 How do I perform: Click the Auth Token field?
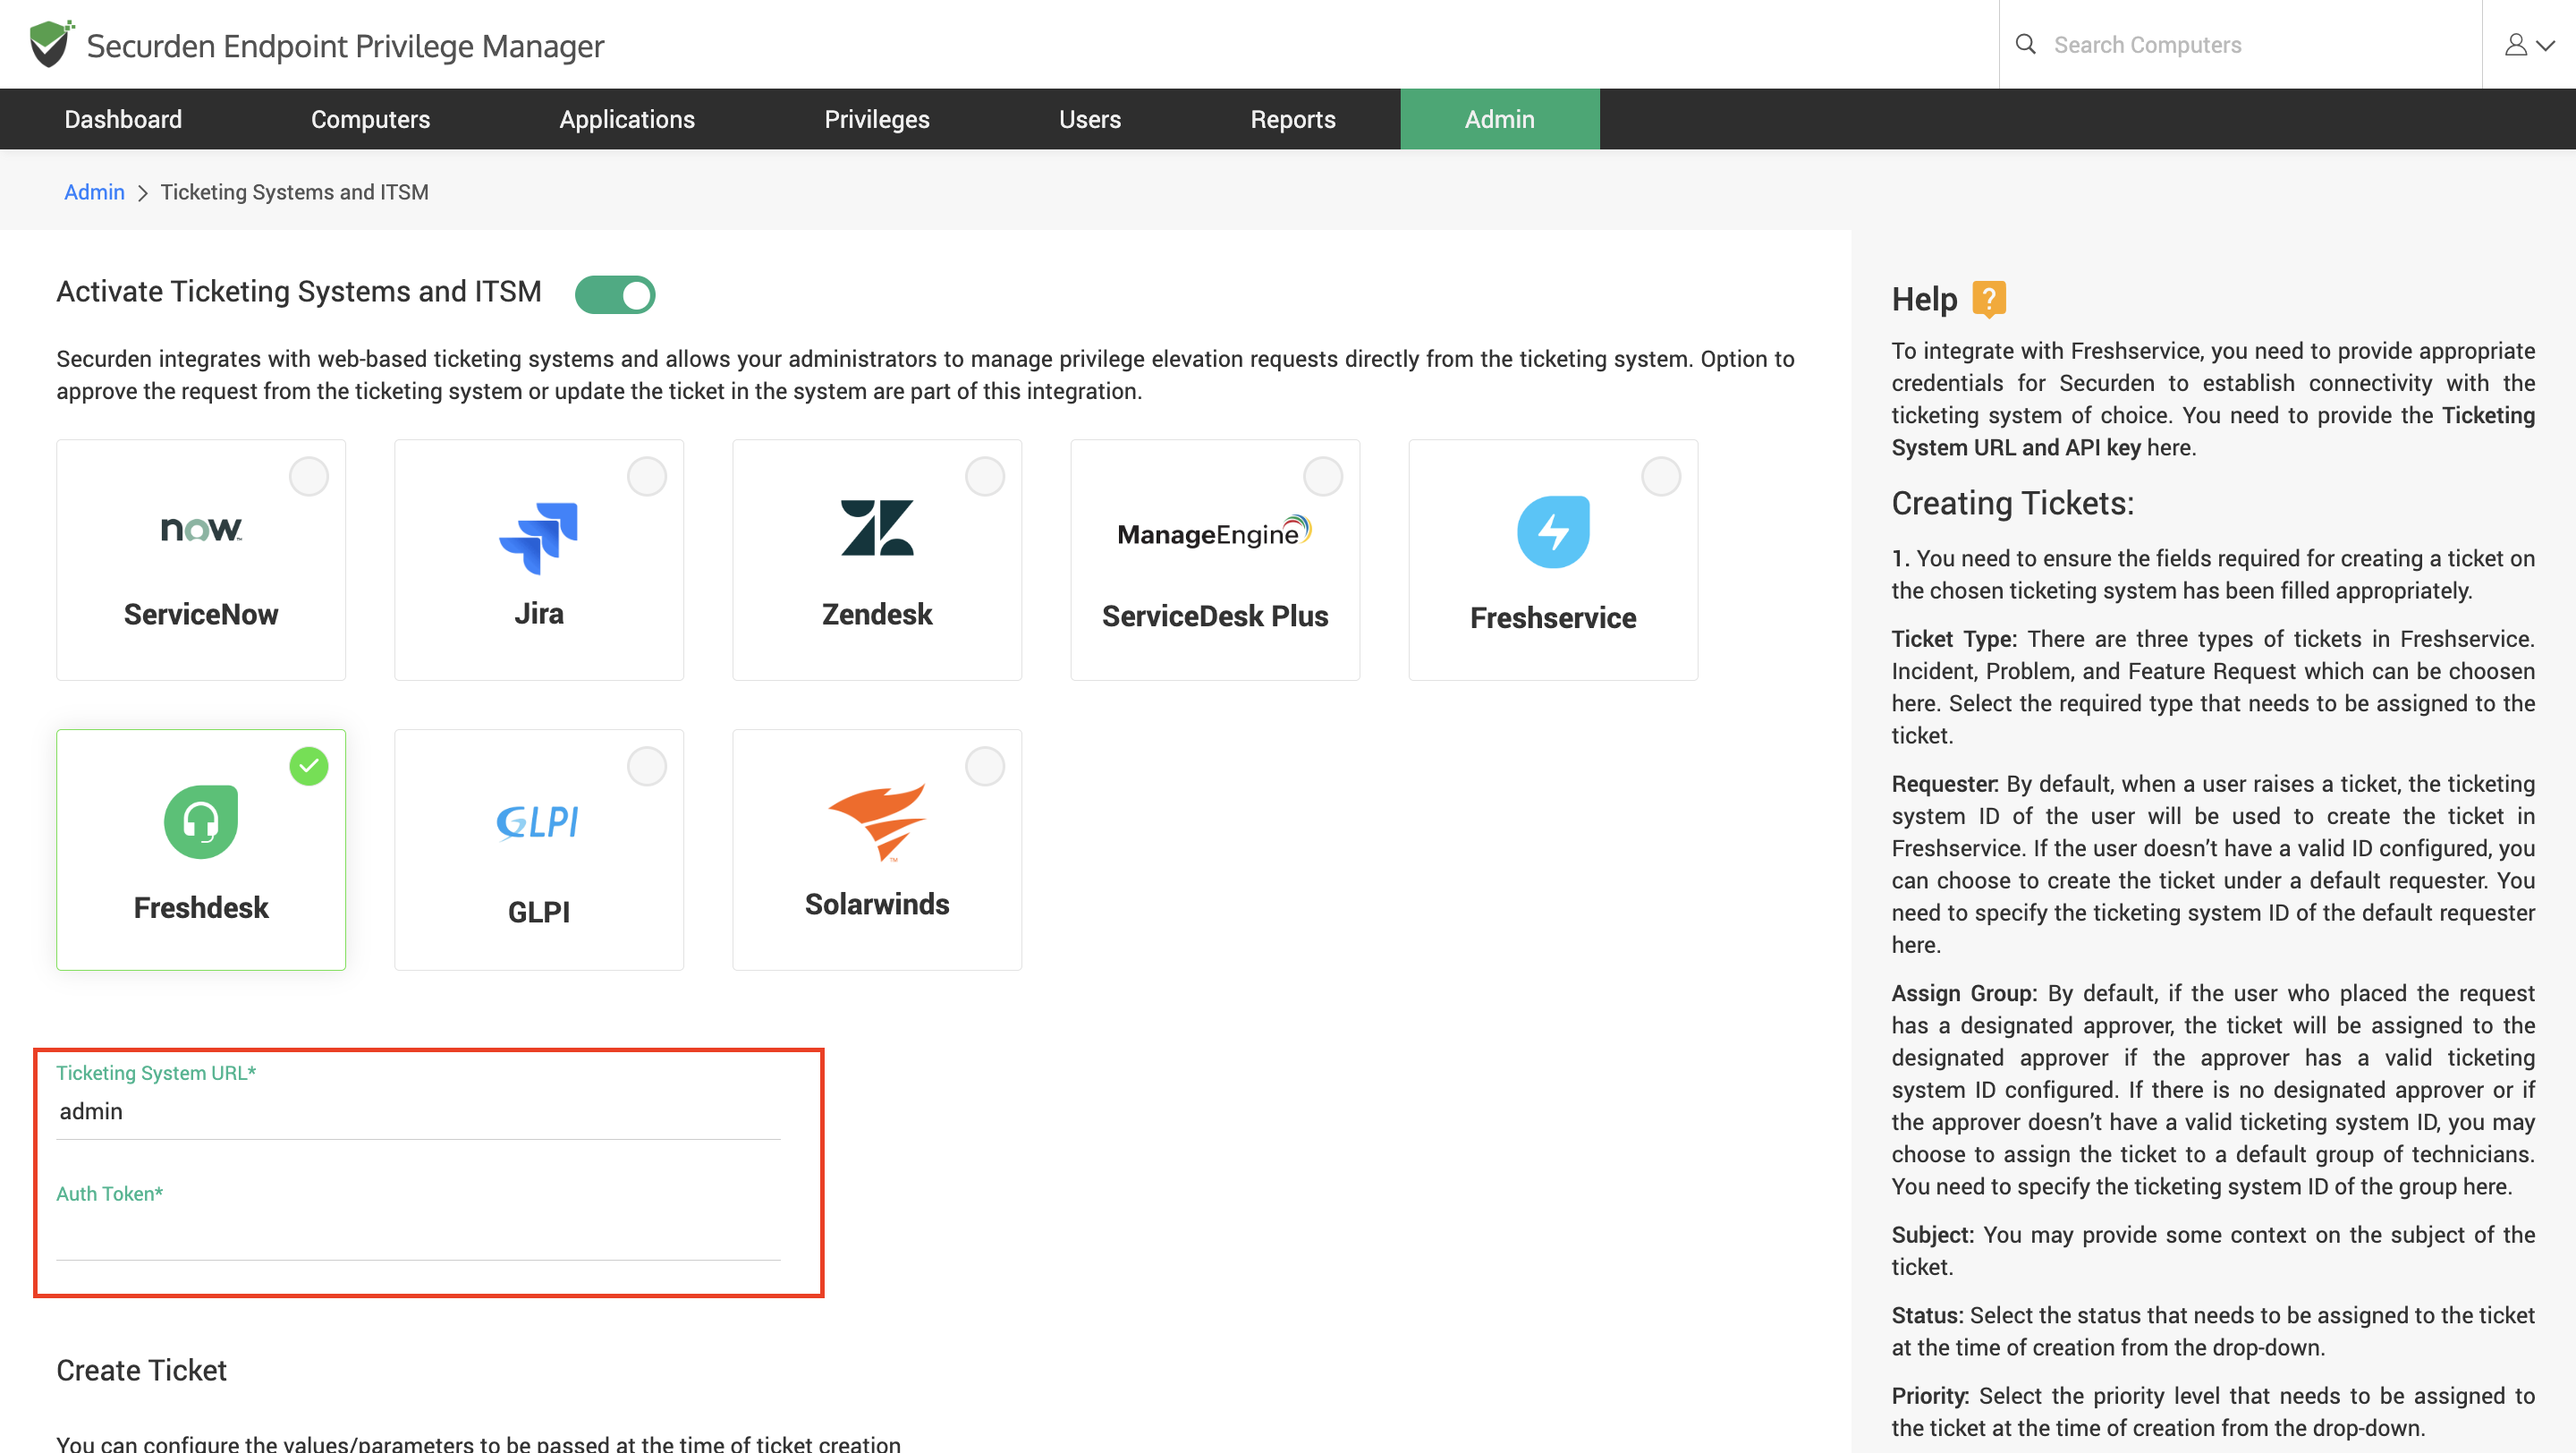(418, 1234)
